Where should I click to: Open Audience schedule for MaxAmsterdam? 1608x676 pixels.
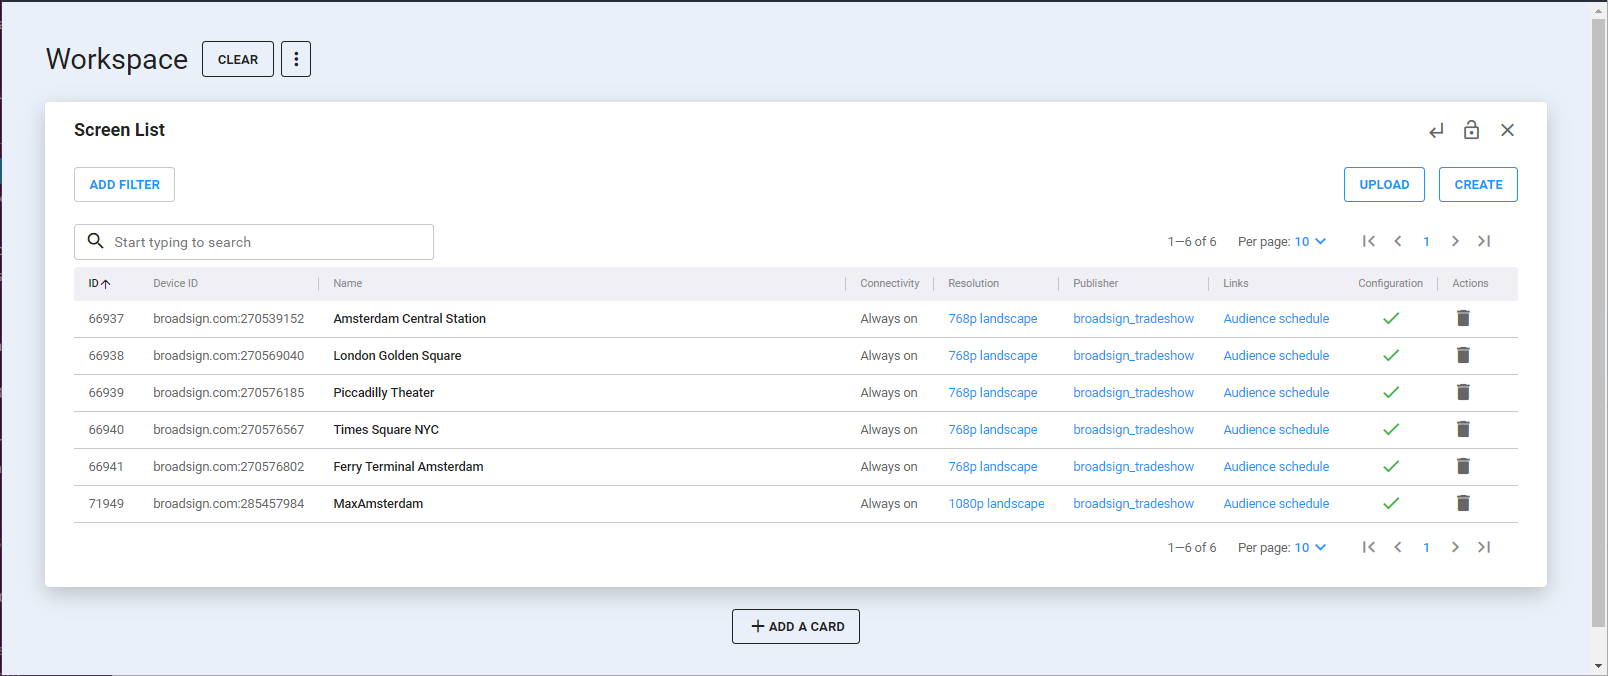(x=1276, y=504)
